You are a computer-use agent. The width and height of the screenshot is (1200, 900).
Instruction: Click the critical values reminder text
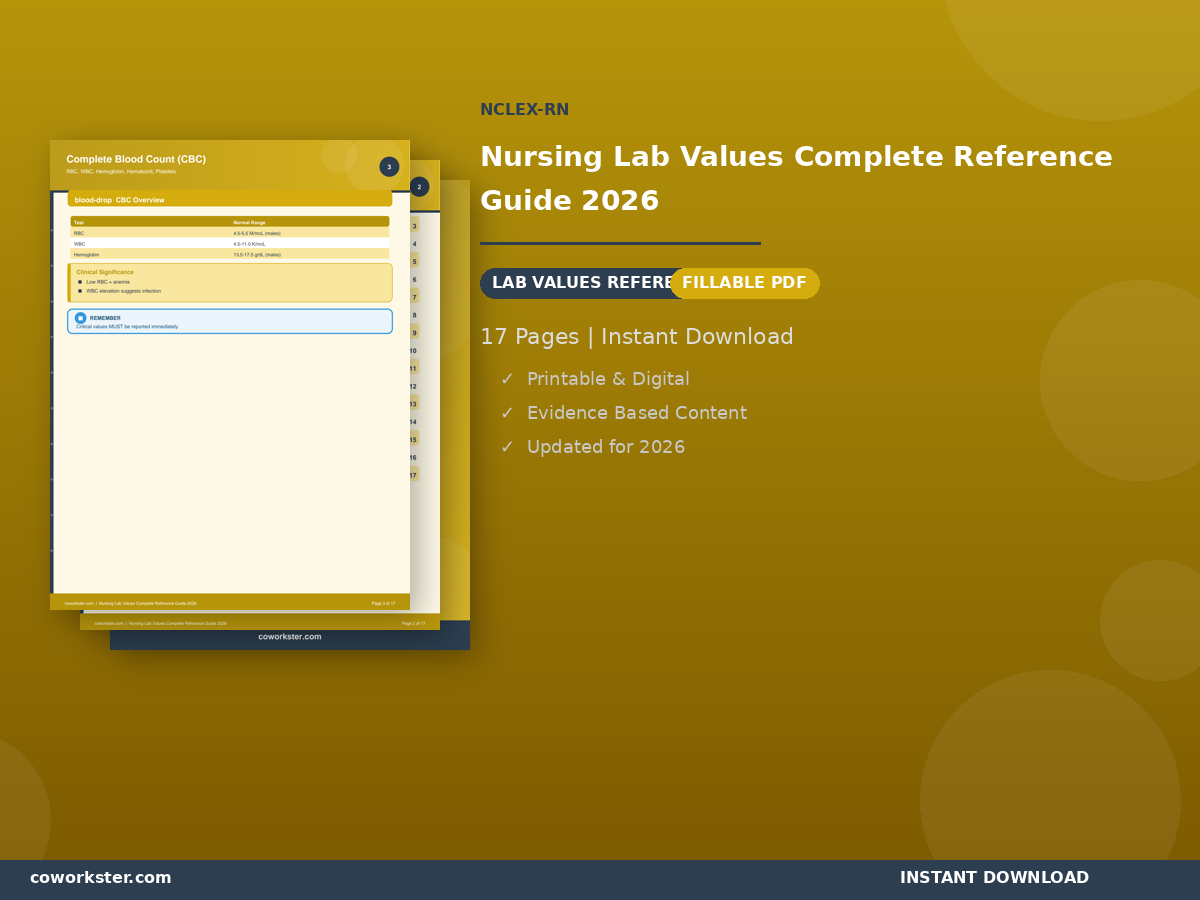[127, 327]
